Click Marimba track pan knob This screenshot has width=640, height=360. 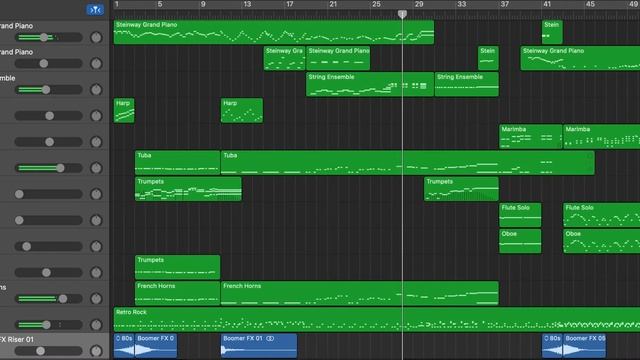click(96, 142)
